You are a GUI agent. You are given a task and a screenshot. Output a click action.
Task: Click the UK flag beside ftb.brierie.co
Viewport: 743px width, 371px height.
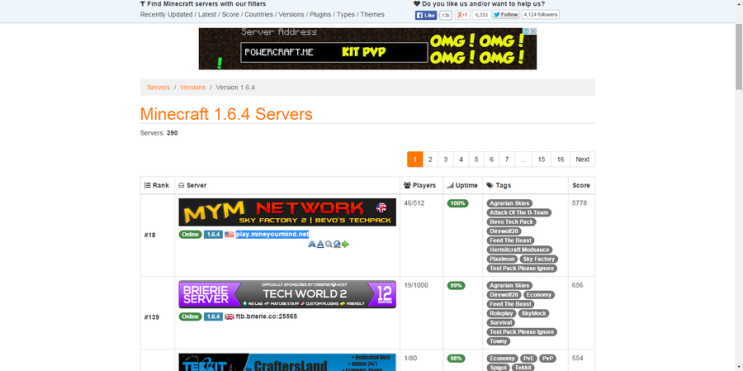click(x=229, y=317)
